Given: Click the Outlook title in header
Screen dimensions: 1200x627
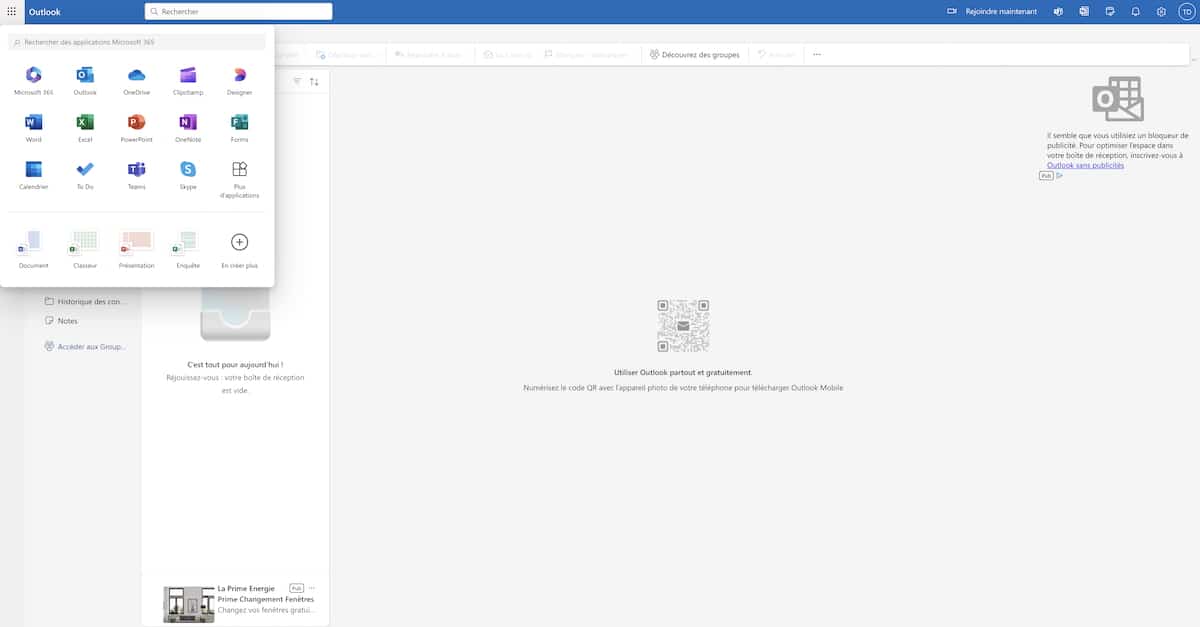Looking at the screenshot, I should (44, 11).
